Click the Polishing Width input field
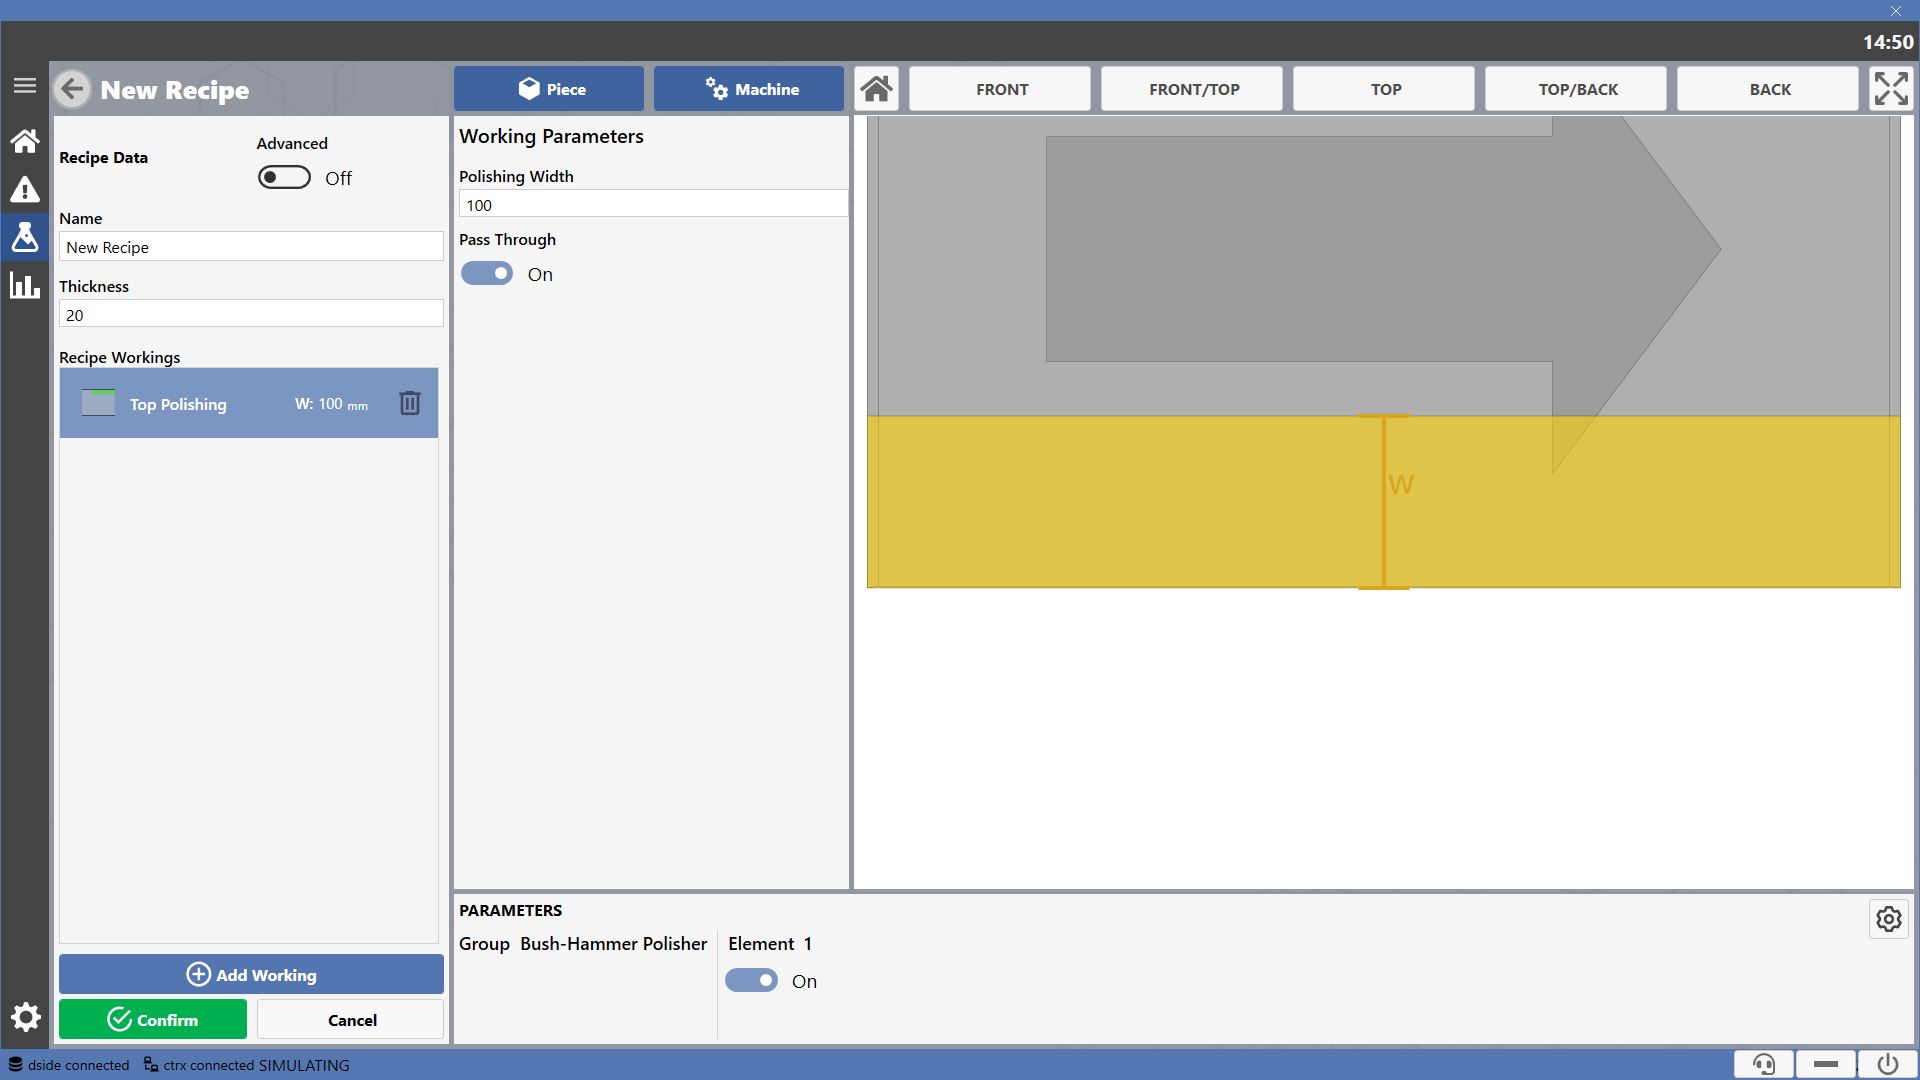This screenshot has height=1080, width=1920. (654, 204)
